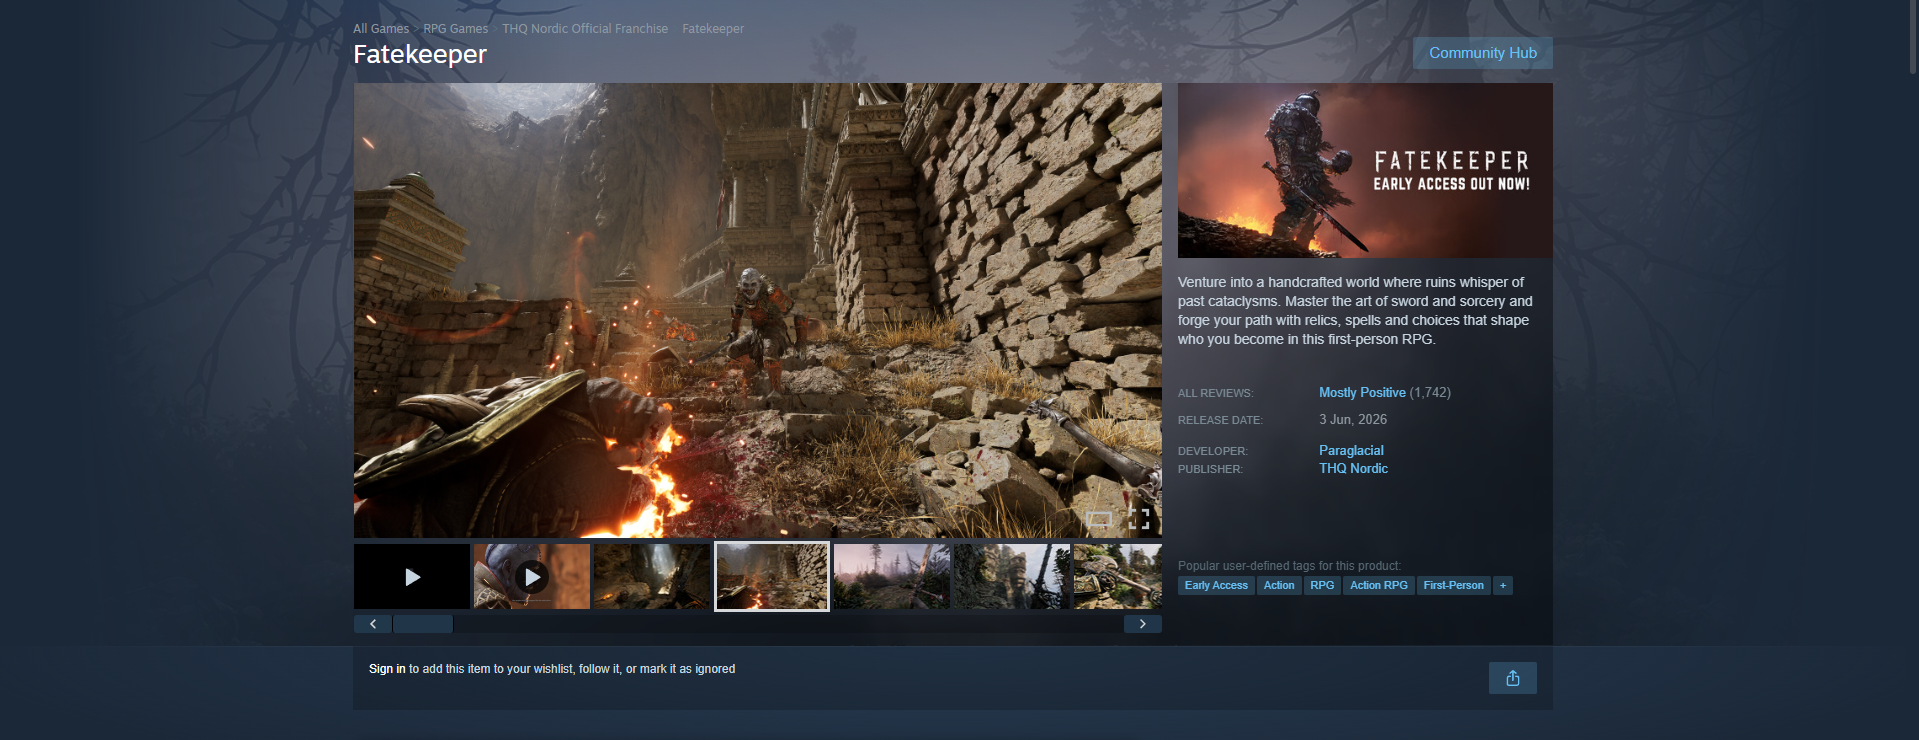Open the Mostly Positive reviews link
Screen dimensions: 1919x740
(1362, 393)
